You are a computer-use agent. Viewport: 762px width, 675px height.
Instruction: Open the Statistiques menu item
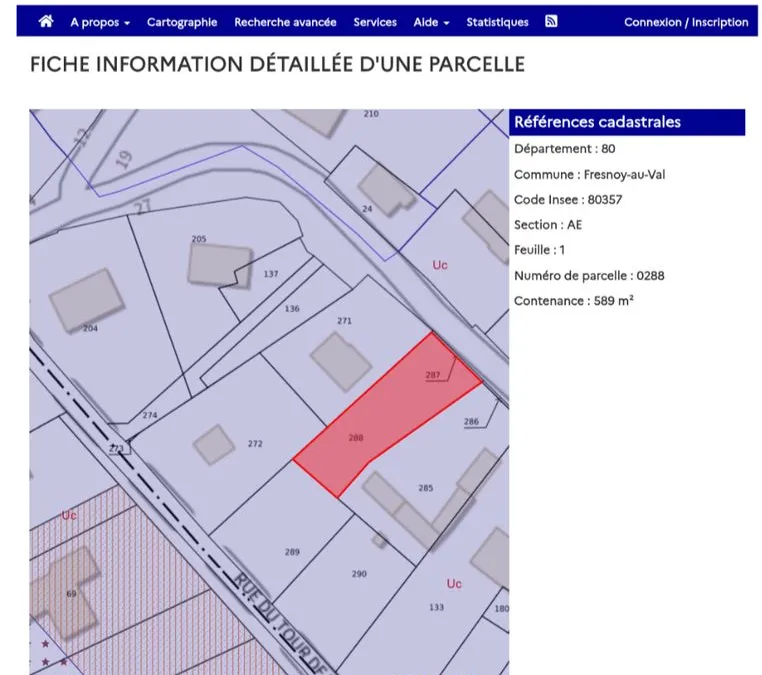click(x=498, y=22)
